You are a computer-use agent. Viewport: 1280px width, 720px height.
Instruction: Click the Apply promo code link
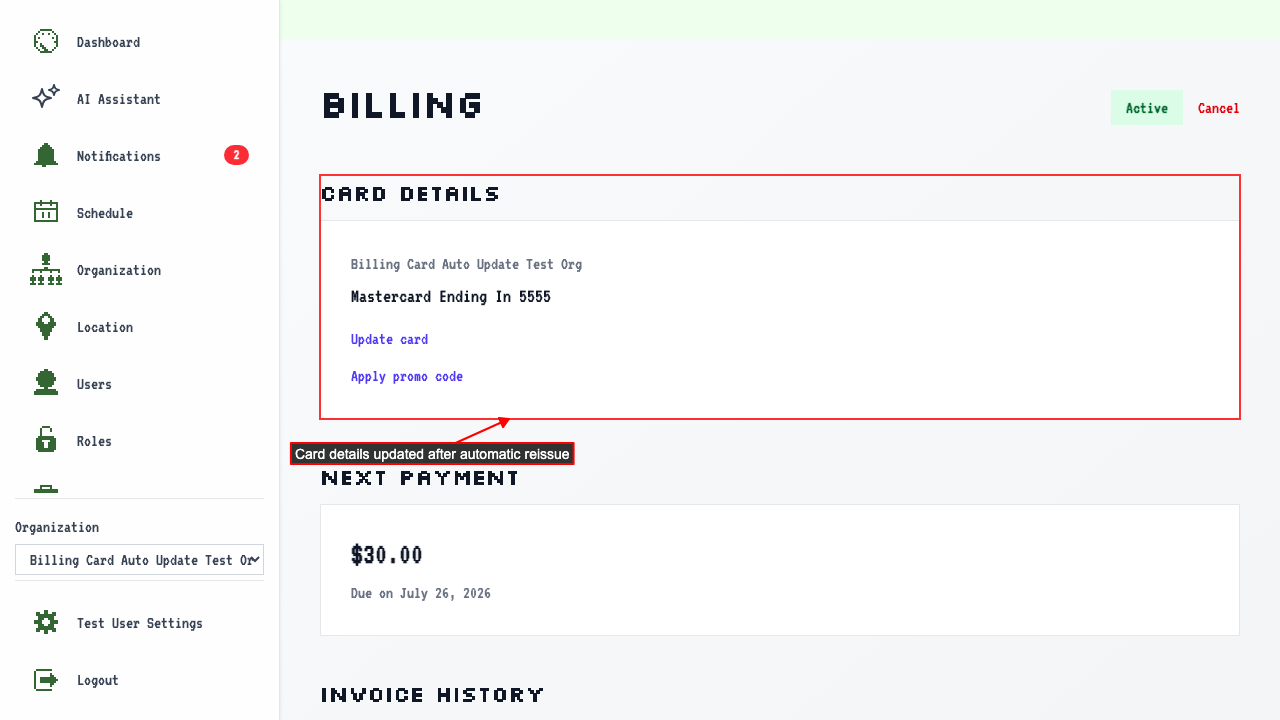(407, 377)
